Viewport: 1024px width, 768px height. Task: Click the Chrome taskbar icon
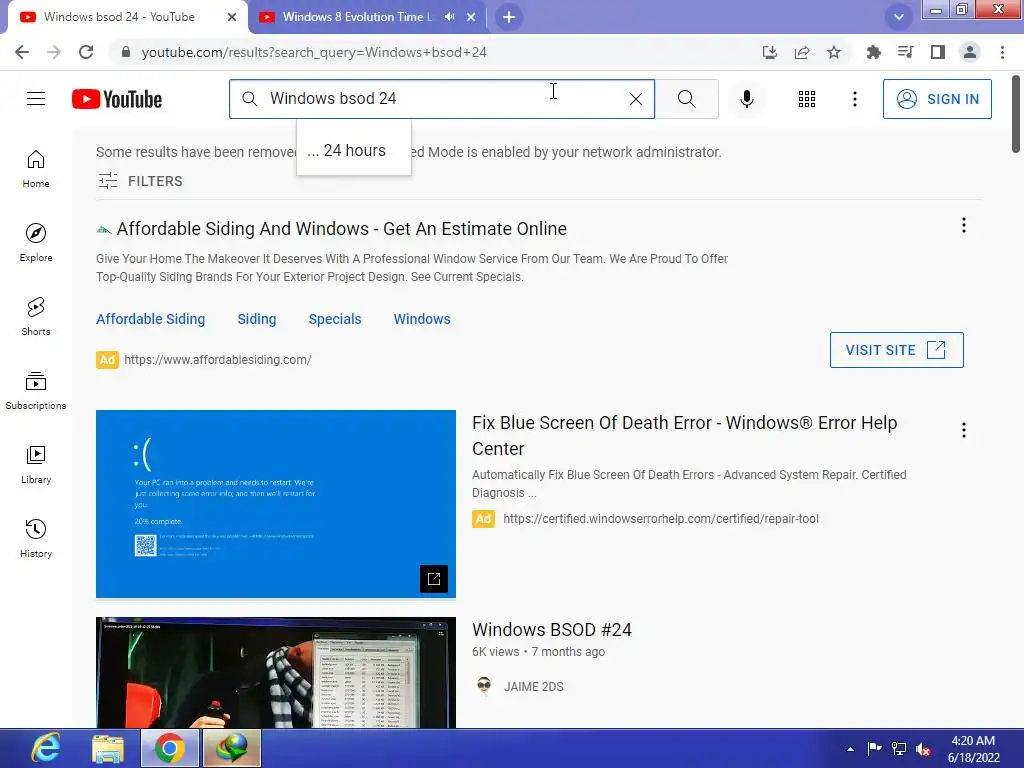[x=170, y=748]
